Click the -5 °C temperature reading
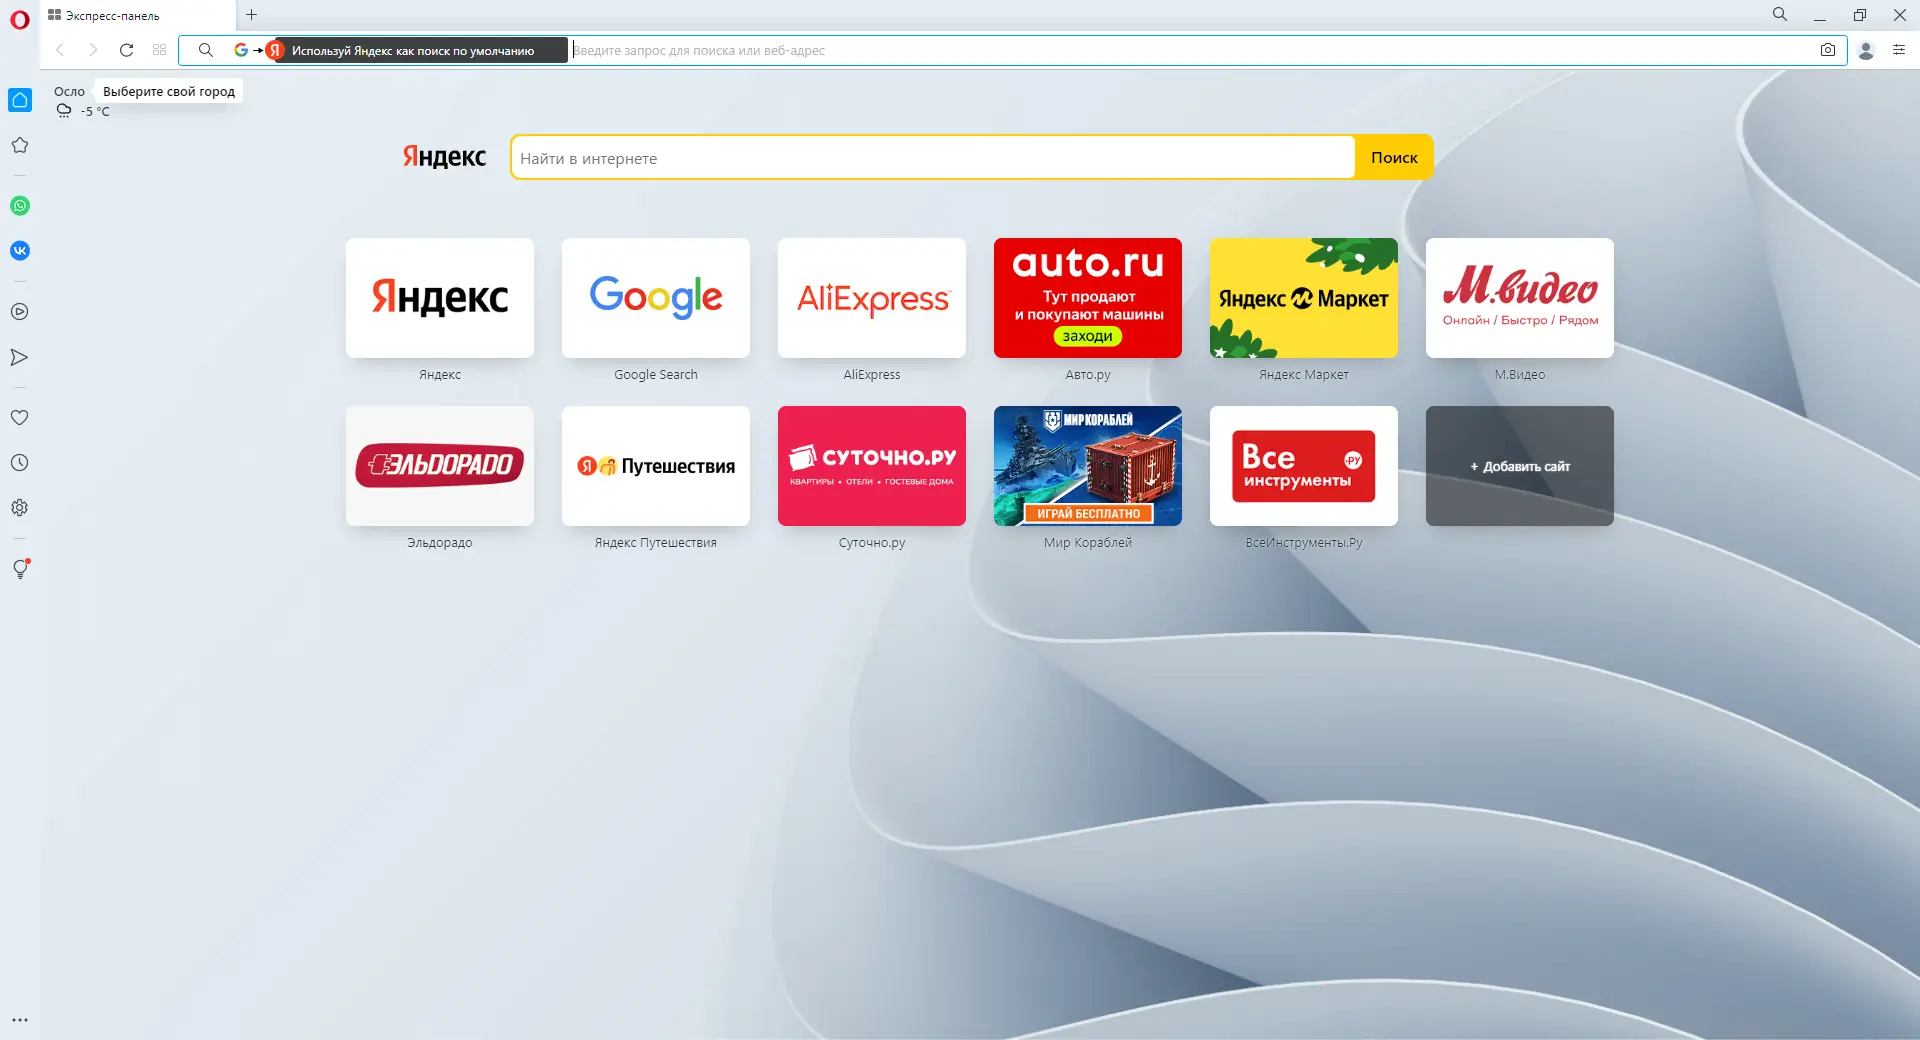The image size is (1920, 1040). point(95,111)
